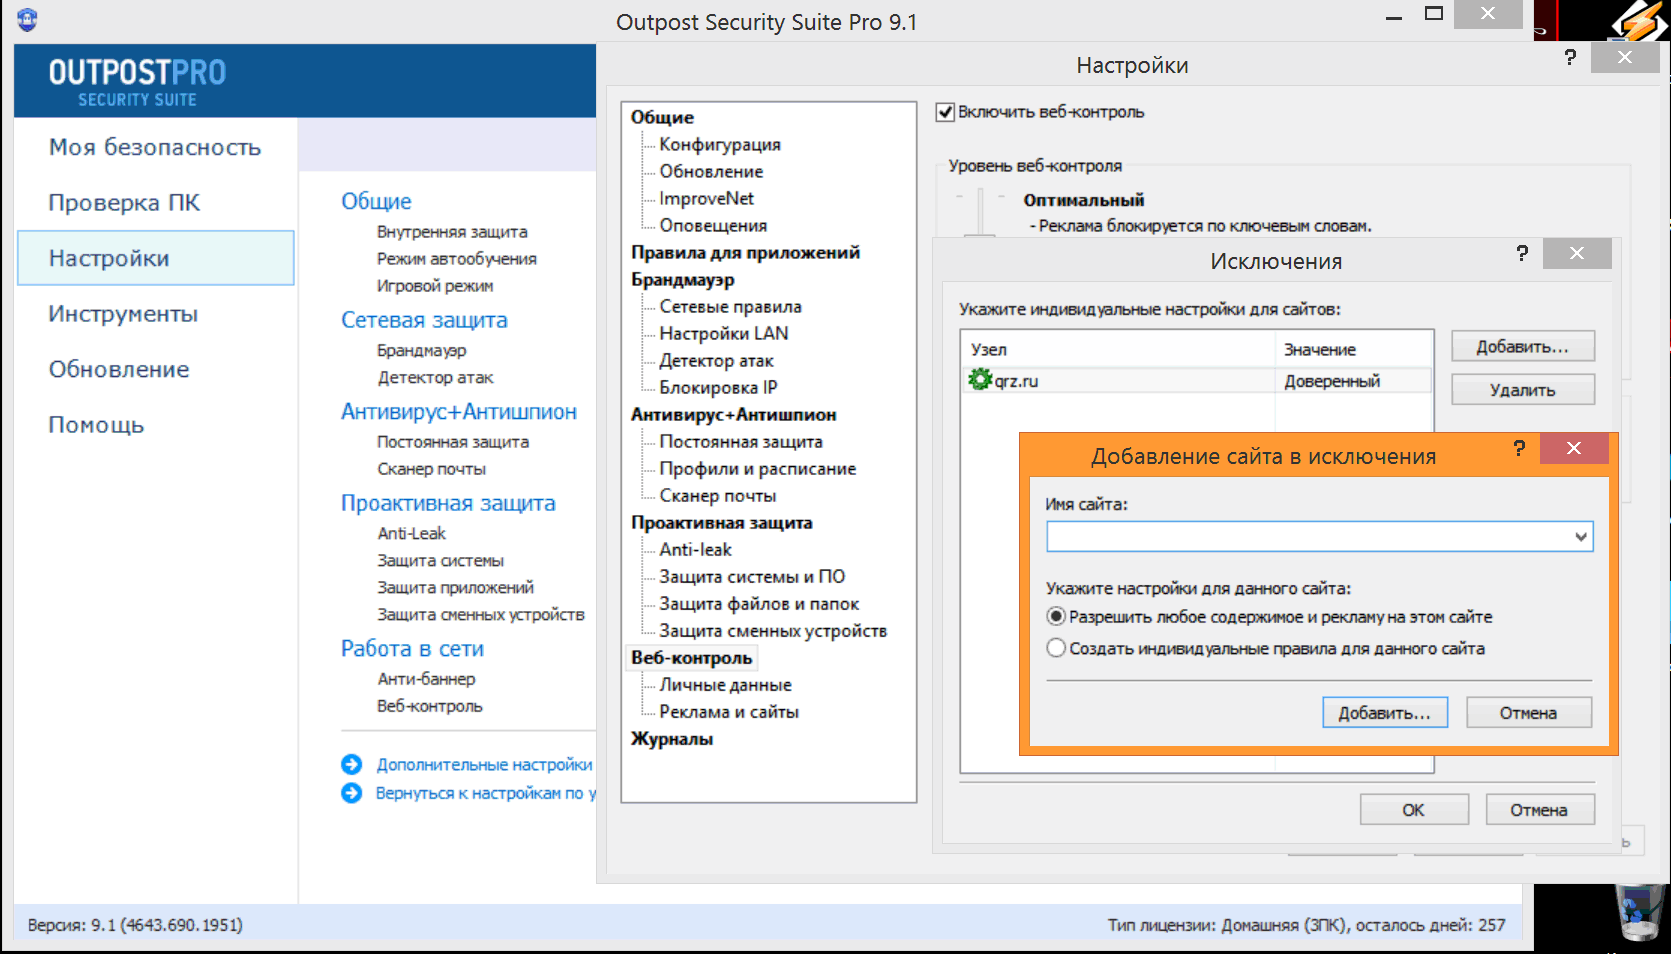Open the Инструменты sidebar section
The image size is (1671, 954).
[x=123, y=314]
